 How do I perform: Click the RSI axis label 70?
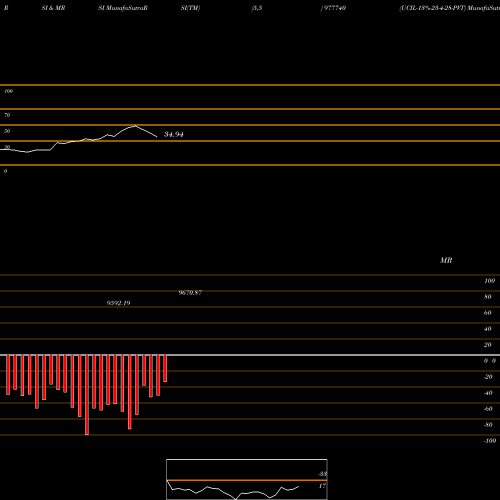(x=7, y=115)
